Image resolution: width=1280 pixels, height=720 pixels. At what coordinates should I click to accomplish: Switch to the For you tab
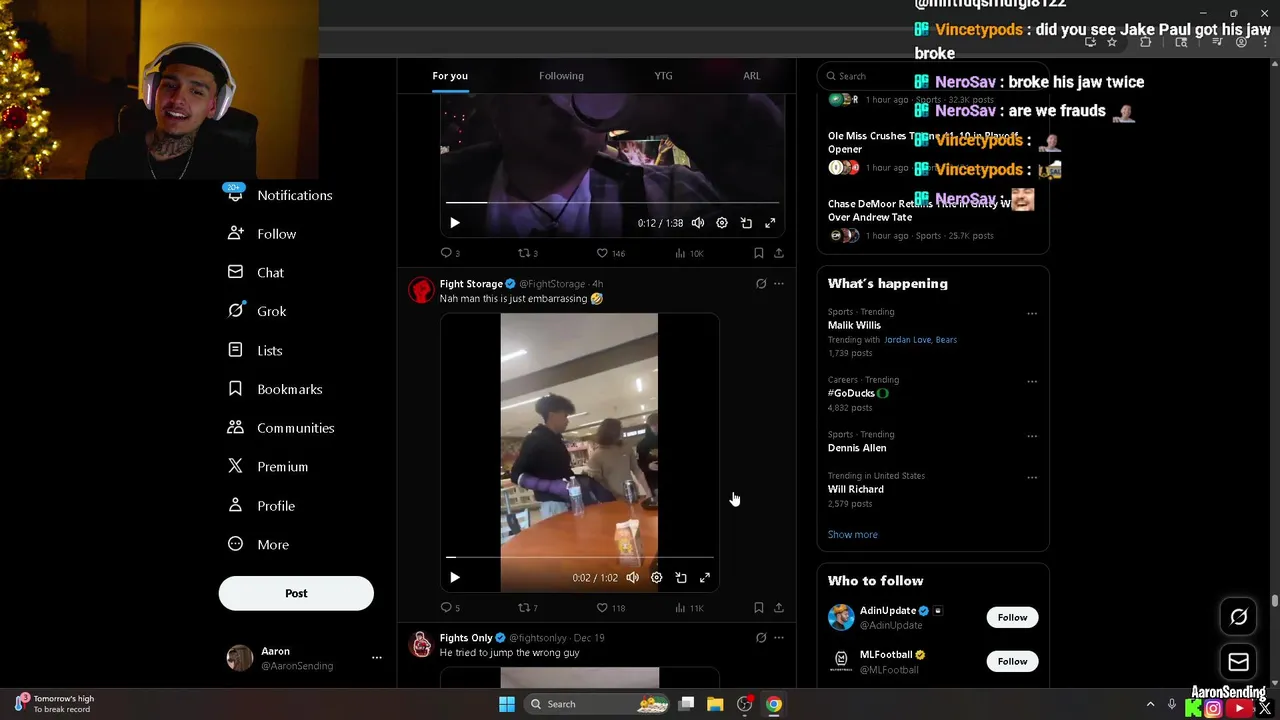(450, 76)
